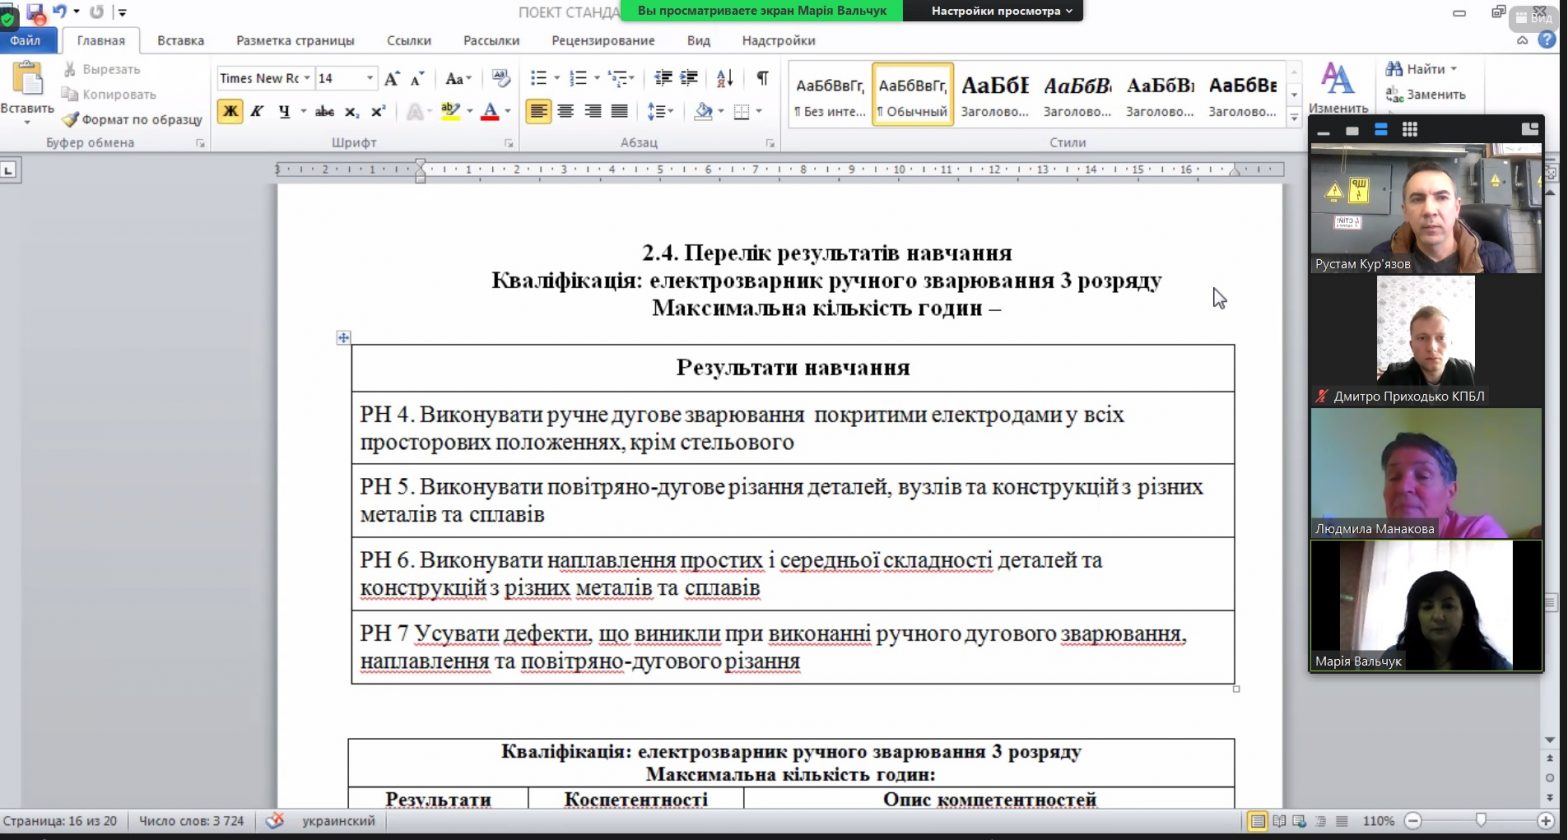
Task: Switch to the Разметка страницы tab
Action: tap(295, 40)
